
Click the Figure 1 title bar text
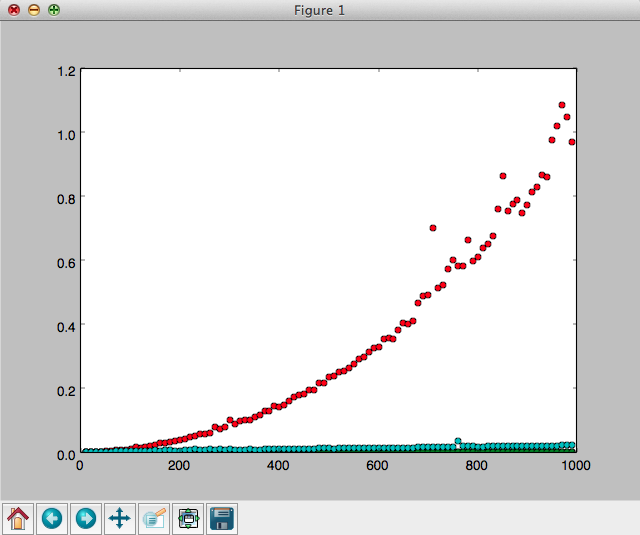point(320,9)
